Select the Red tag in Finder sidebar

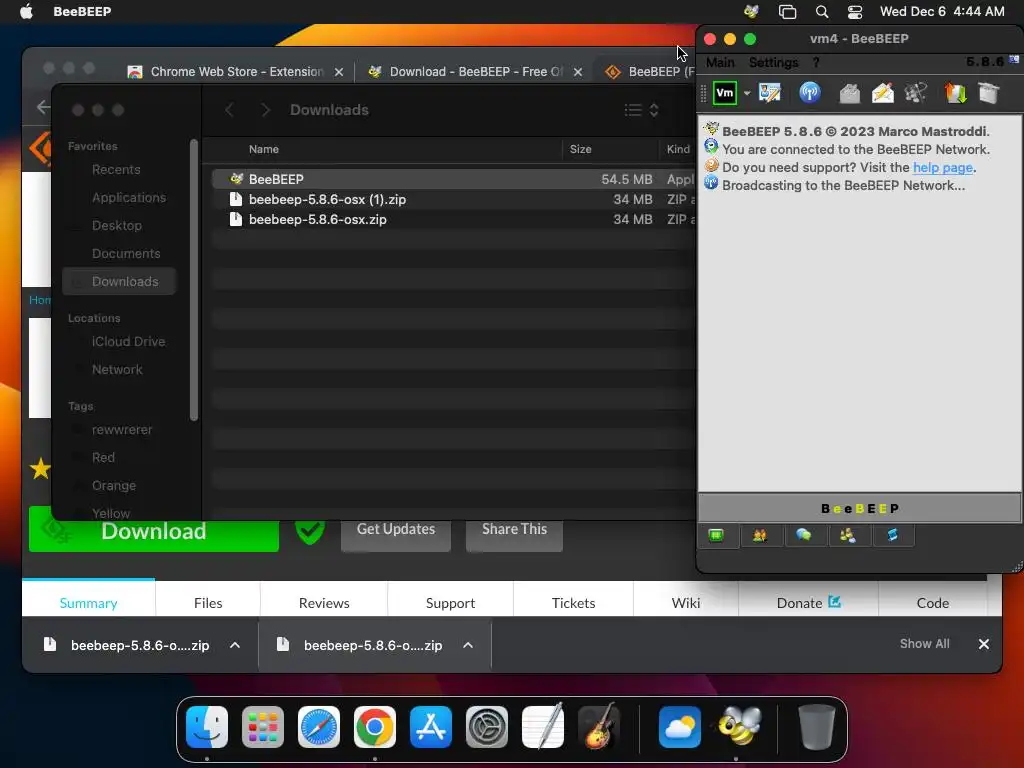pyautogui.click(x=103, y=458)
